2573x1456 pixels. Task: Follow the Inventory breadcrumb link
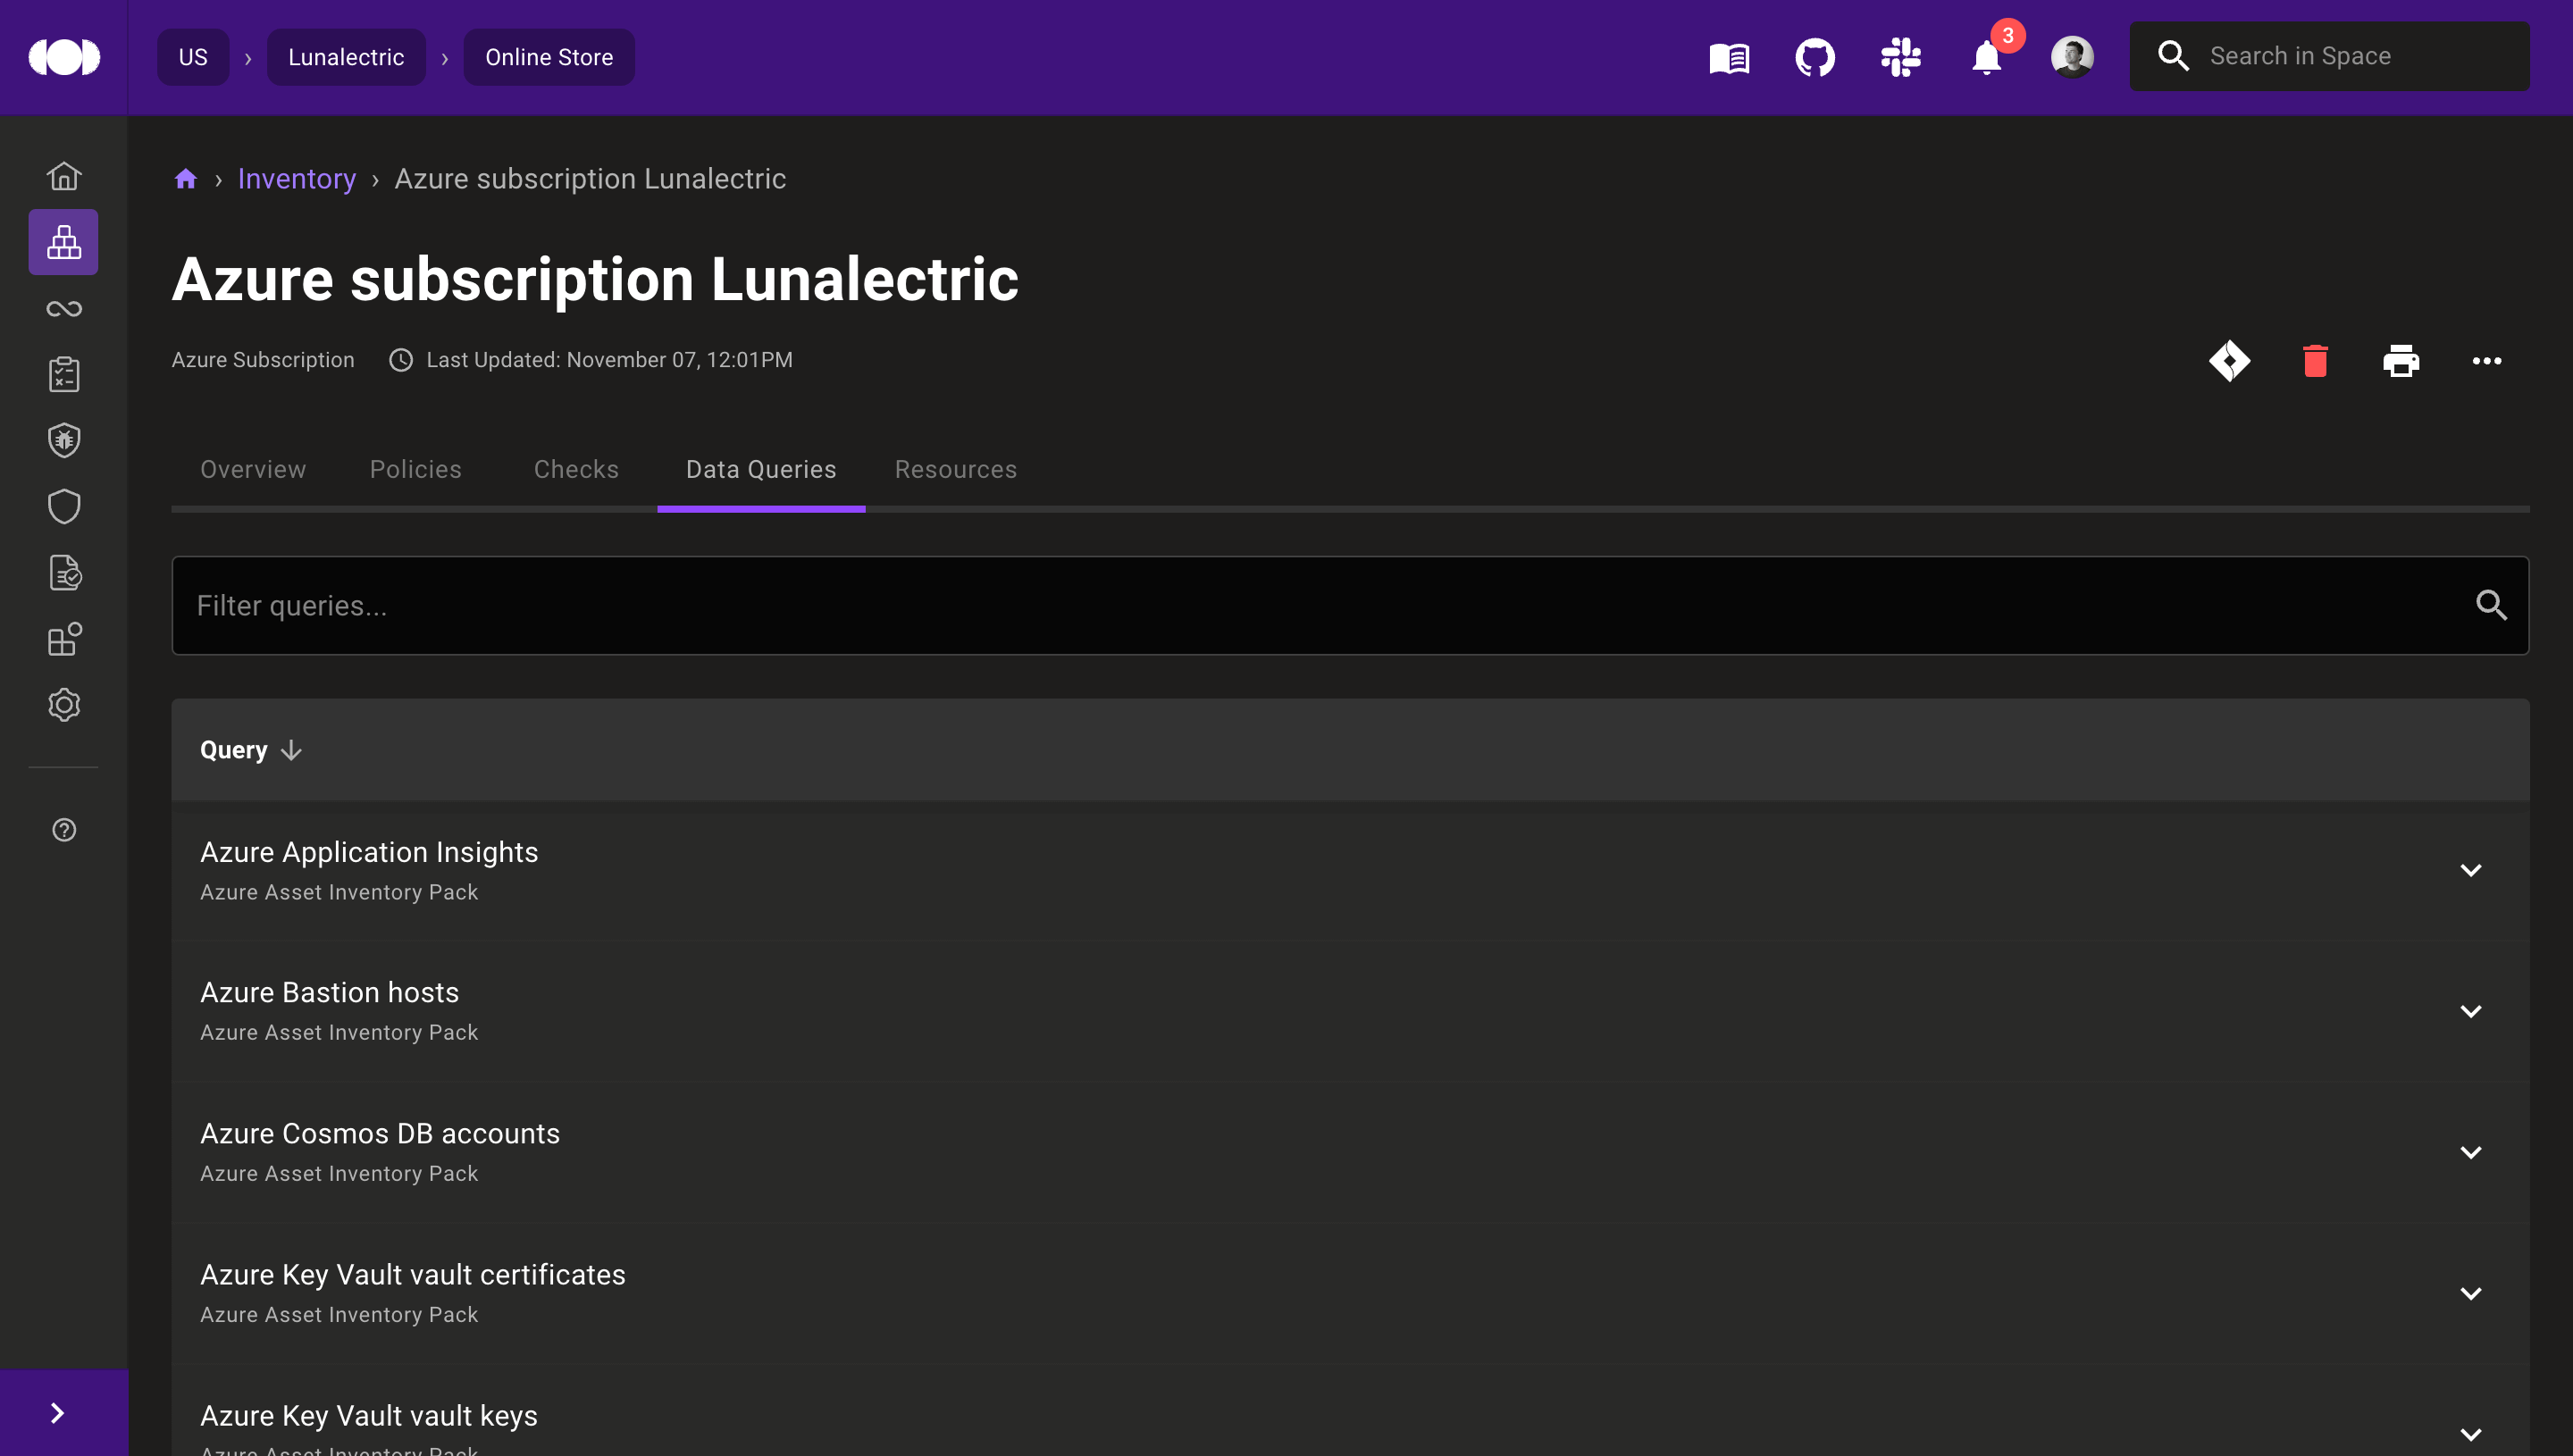pyautogui.click(x=296, y=179)
